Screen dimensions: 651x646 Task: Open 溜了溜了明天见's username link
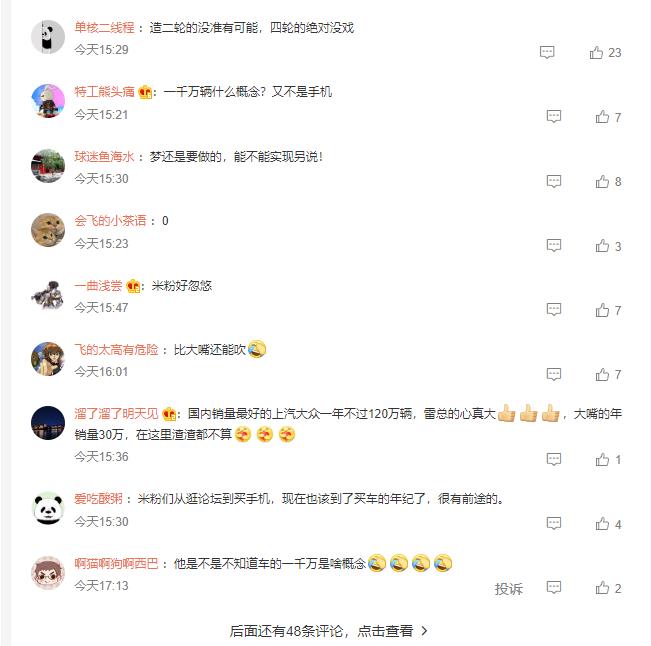click(116, 414)
